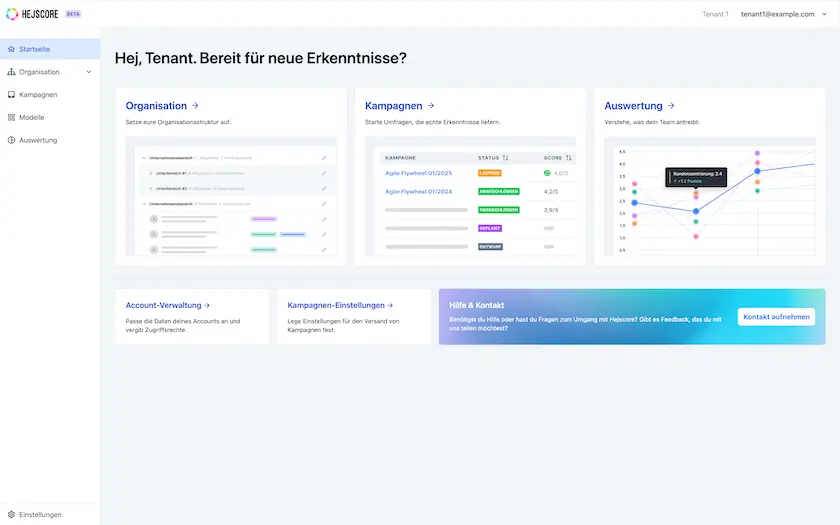Click Agile Flywheel 01/2025 in preview
This screenshot has height=525, width=840.
418,173
